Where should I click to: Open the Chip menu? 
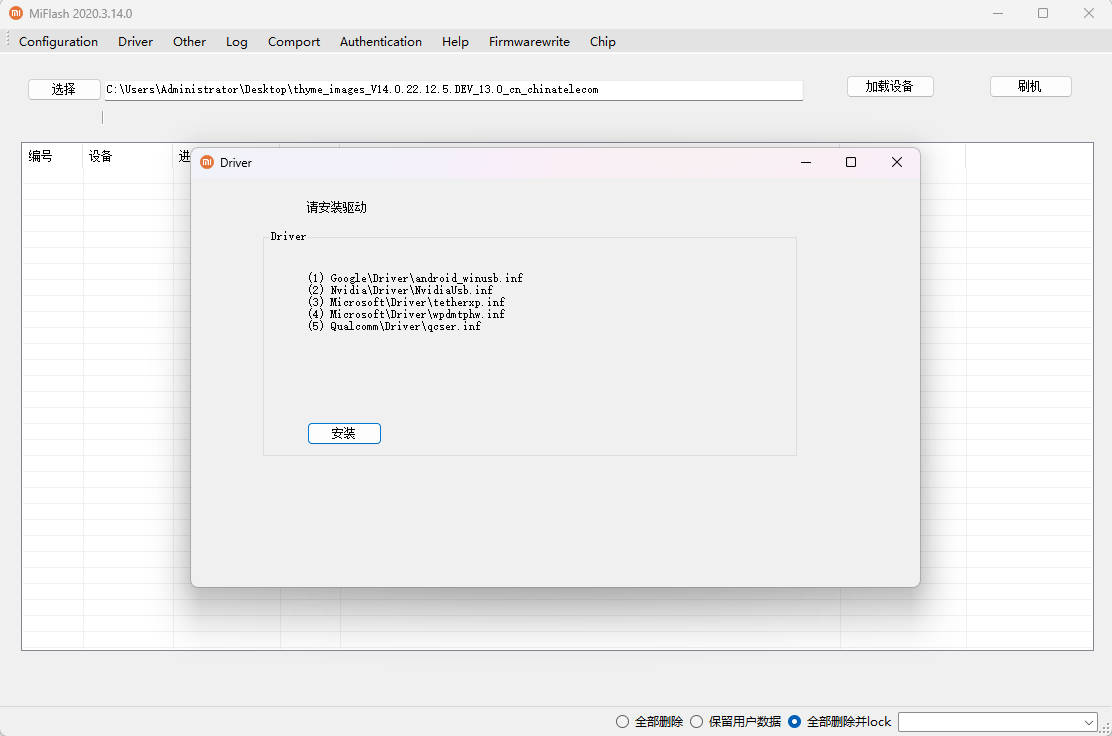click(602, 42)
